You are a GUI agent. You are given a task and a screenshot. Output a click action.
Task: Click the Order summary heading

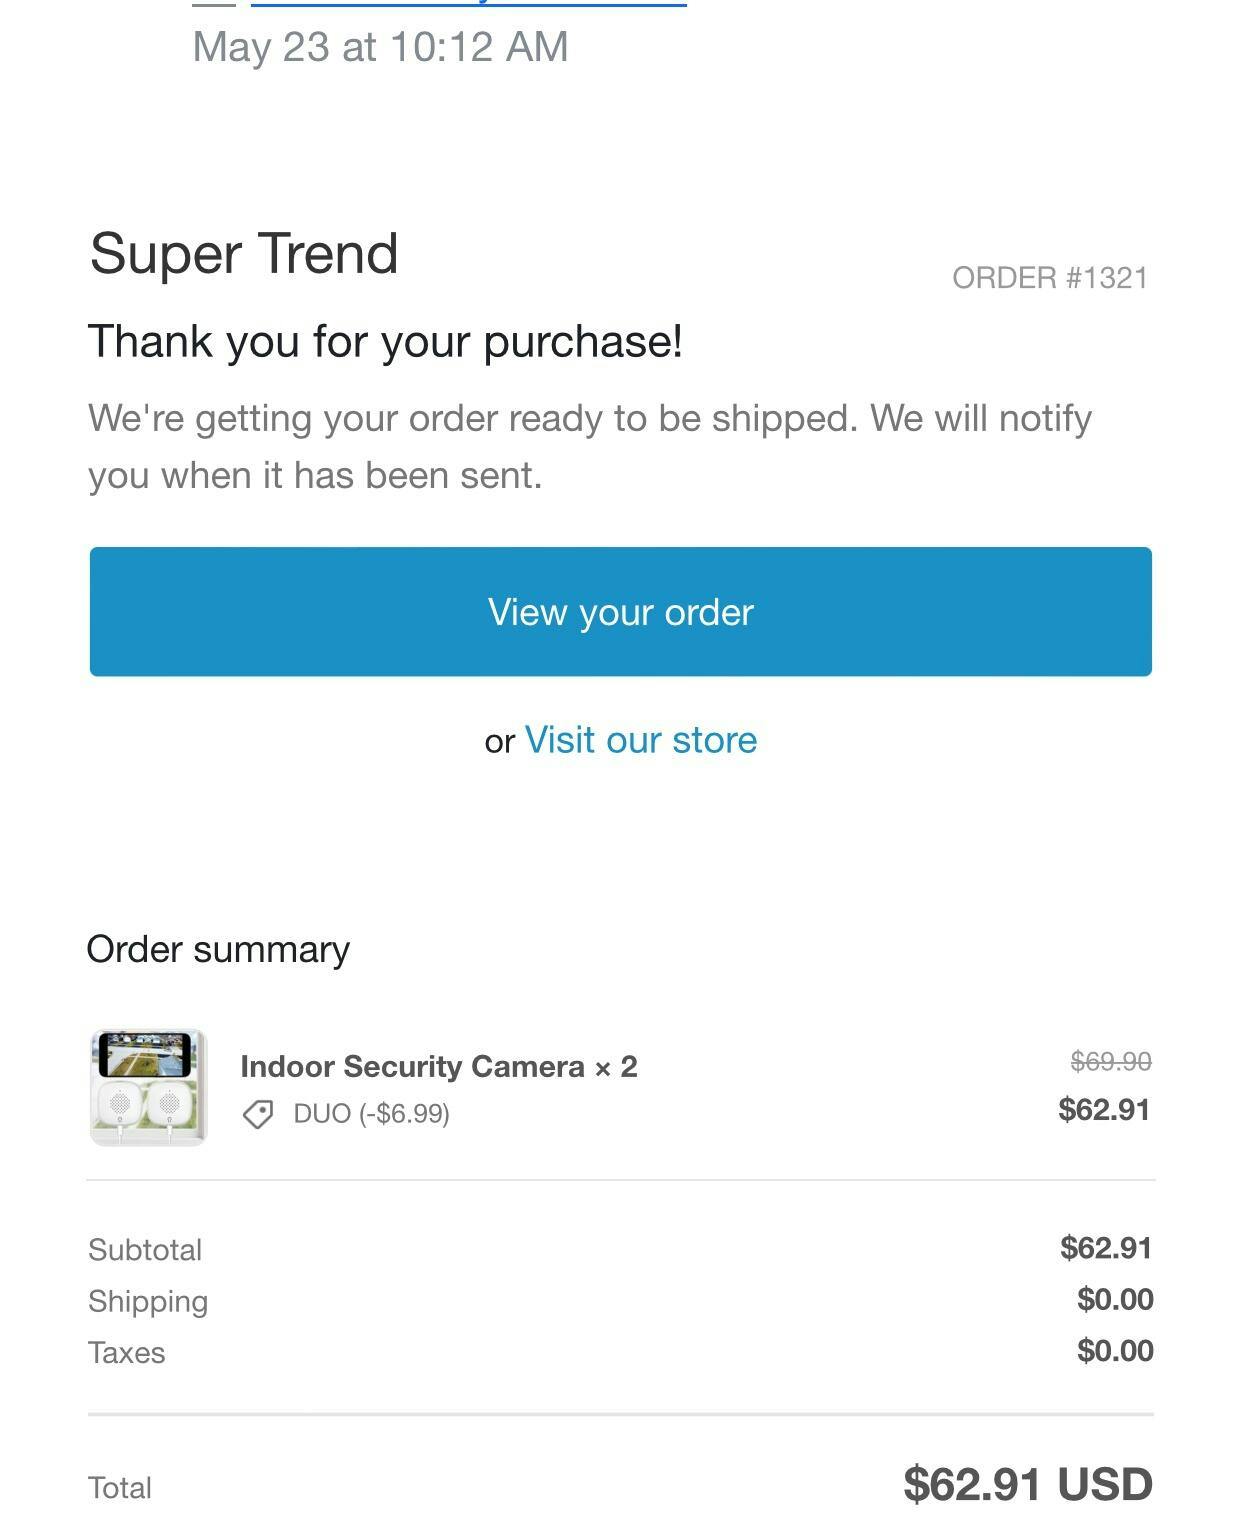(218, 950)
